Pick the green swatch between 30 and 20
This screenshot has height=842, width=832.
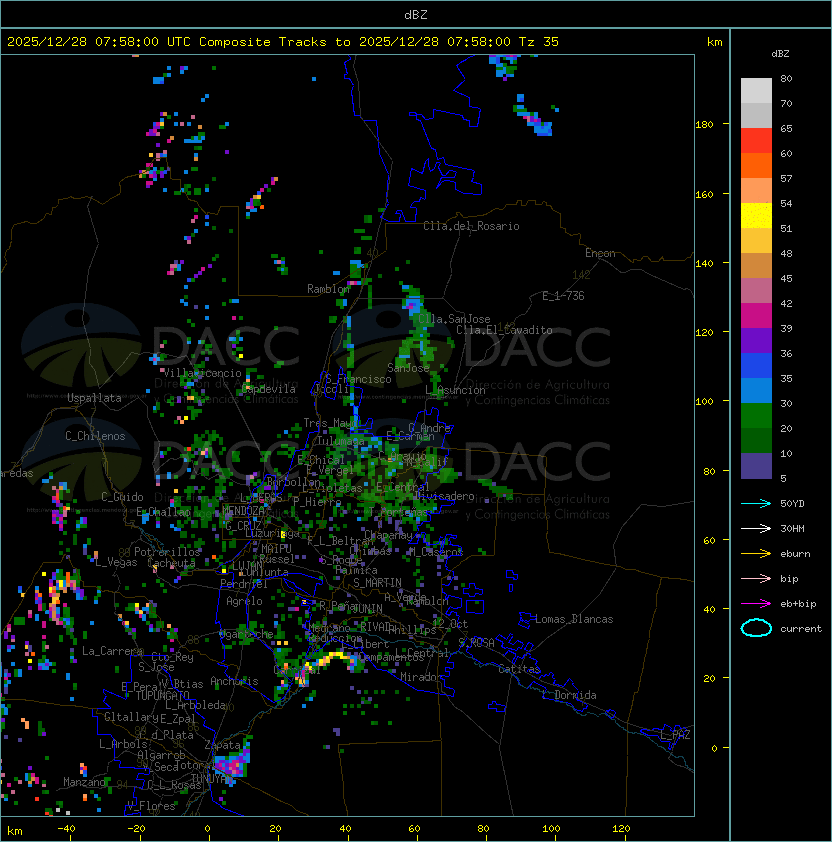(756, 416)
